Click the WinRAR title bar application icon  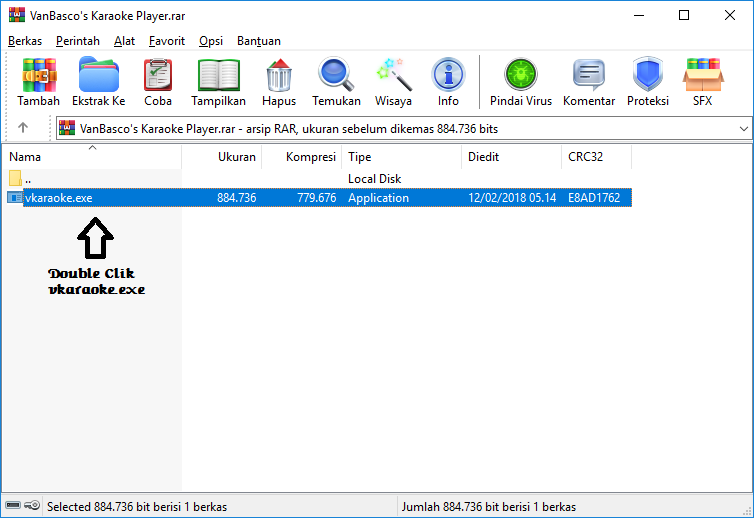coord(16,15)
